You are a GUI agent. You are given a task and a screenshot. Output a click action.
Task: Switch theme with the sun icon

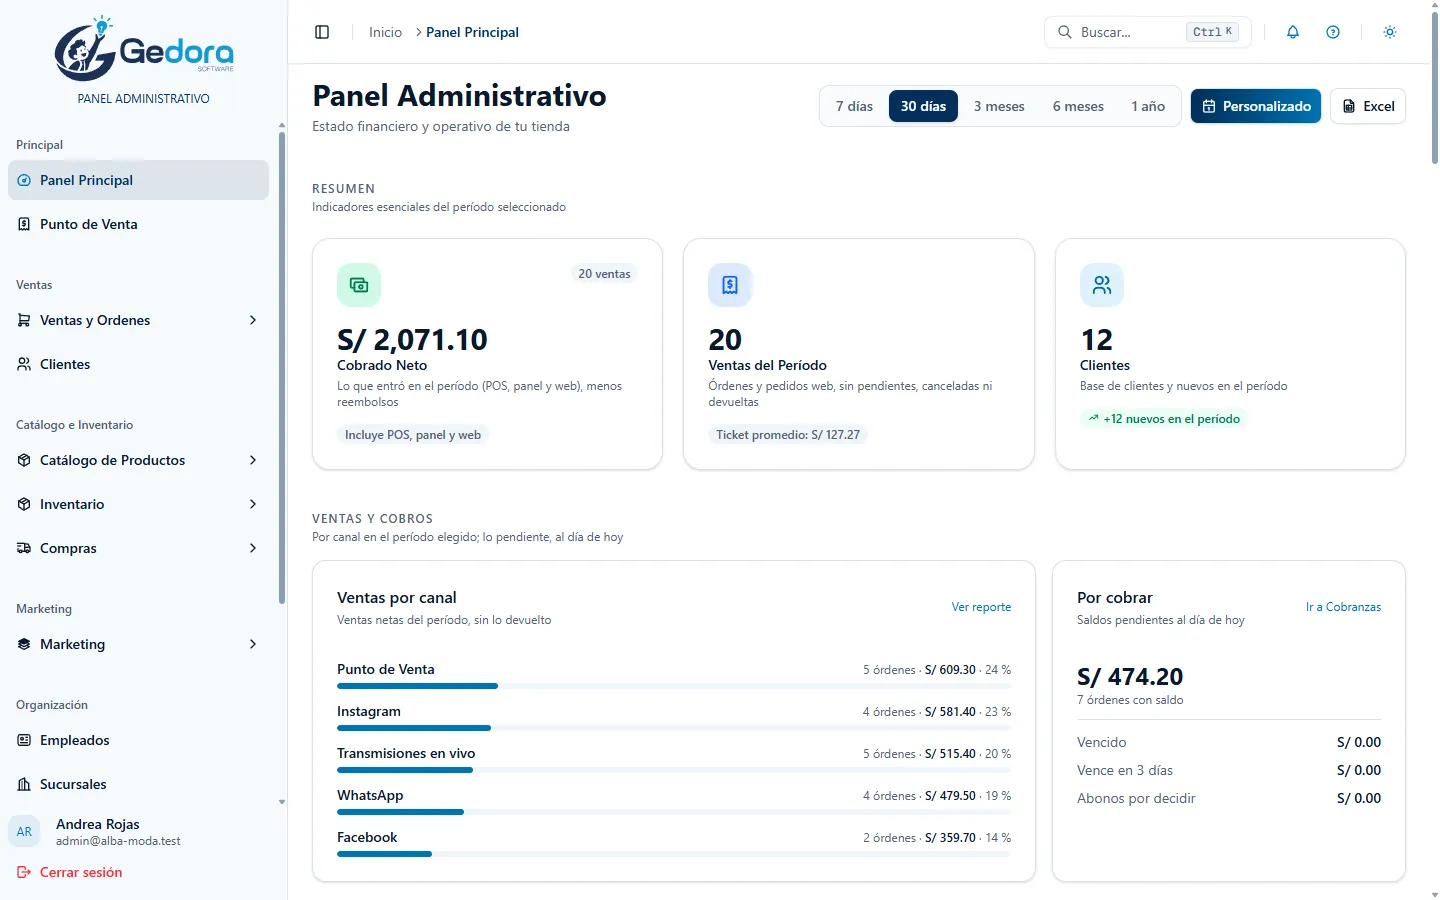pos(1390,32)
